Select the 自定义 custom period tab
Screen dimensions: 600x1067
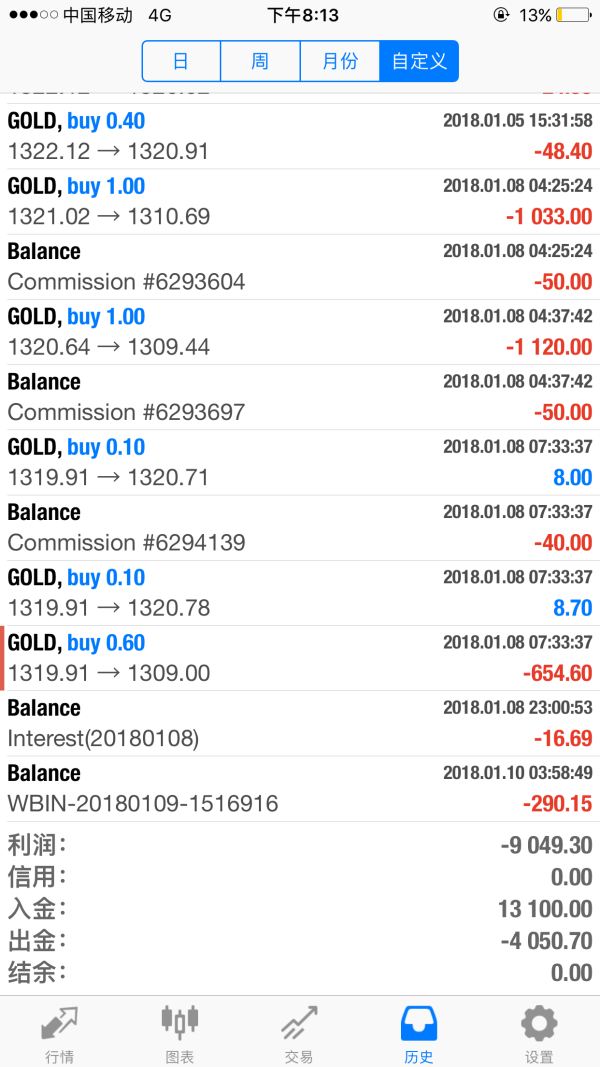[x=419, y=61]
